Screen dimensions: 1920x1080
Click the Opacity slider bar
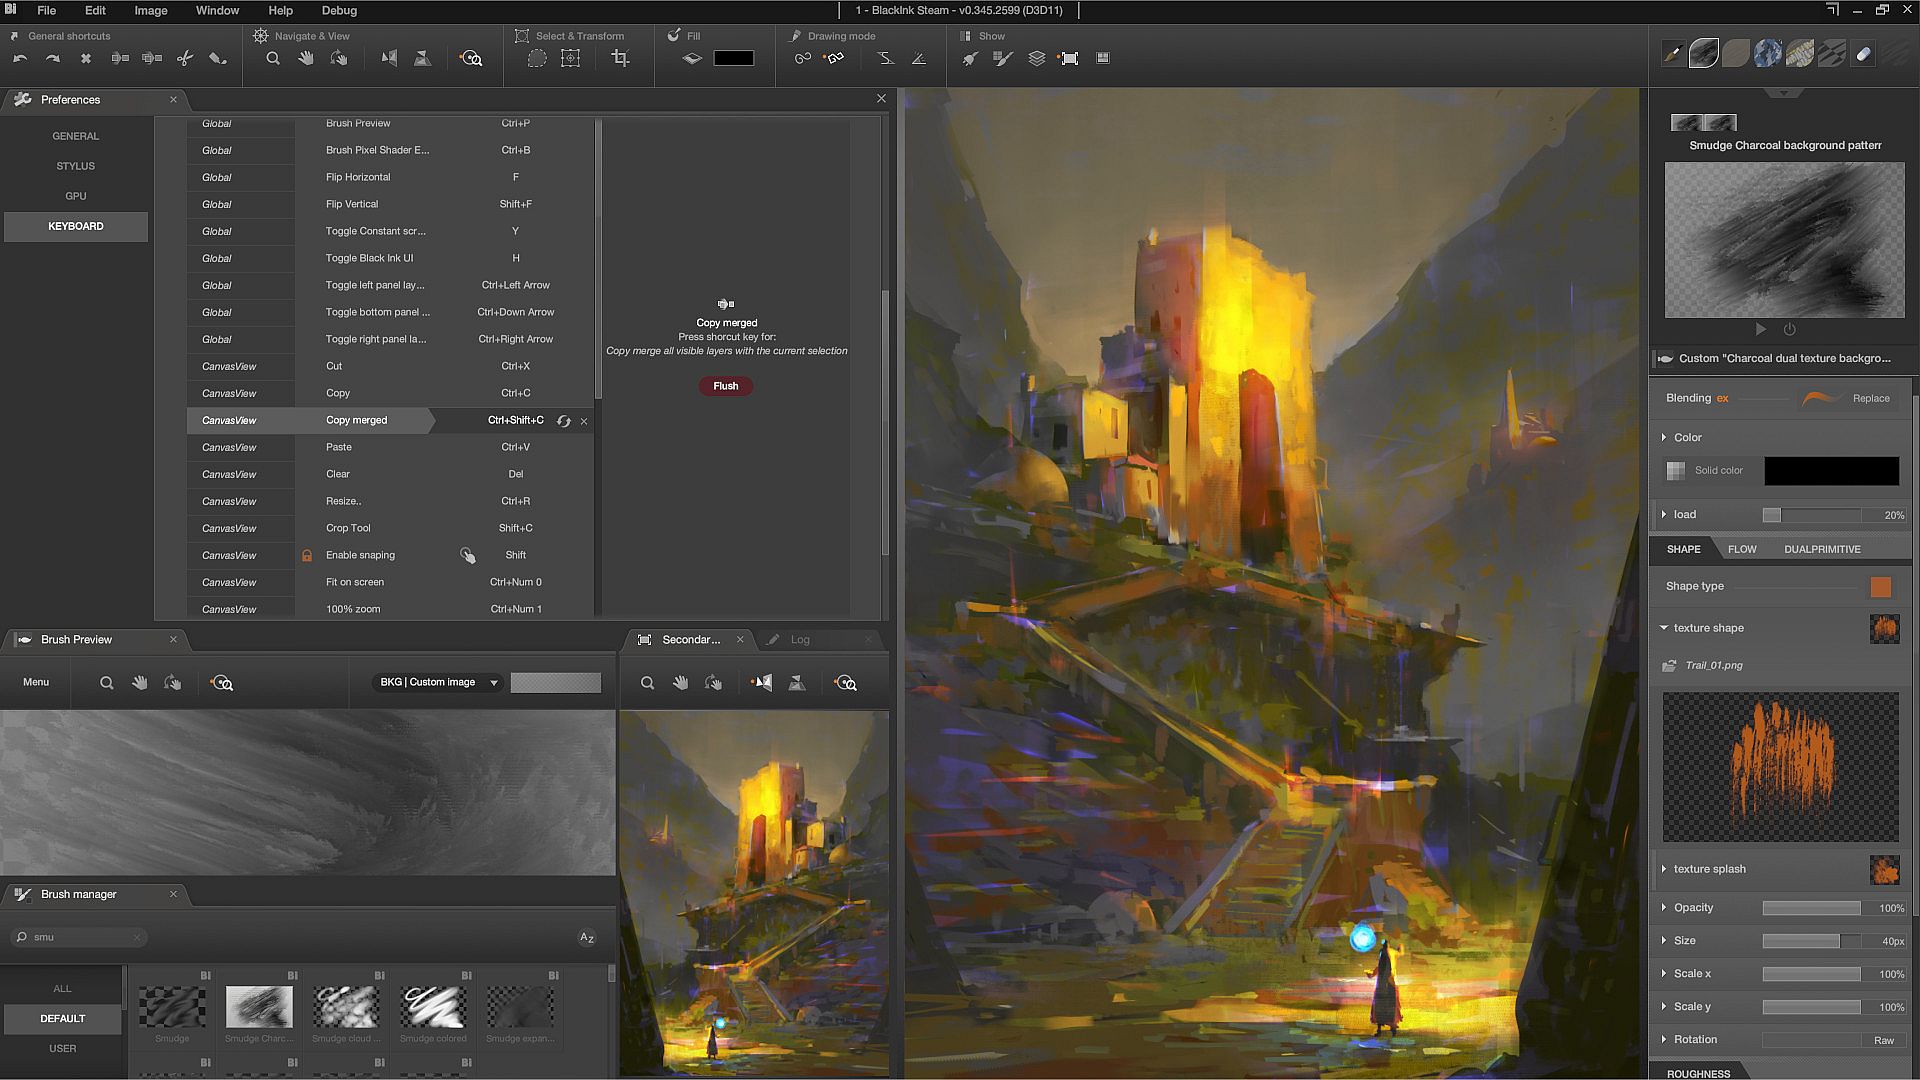(1811, 908)
